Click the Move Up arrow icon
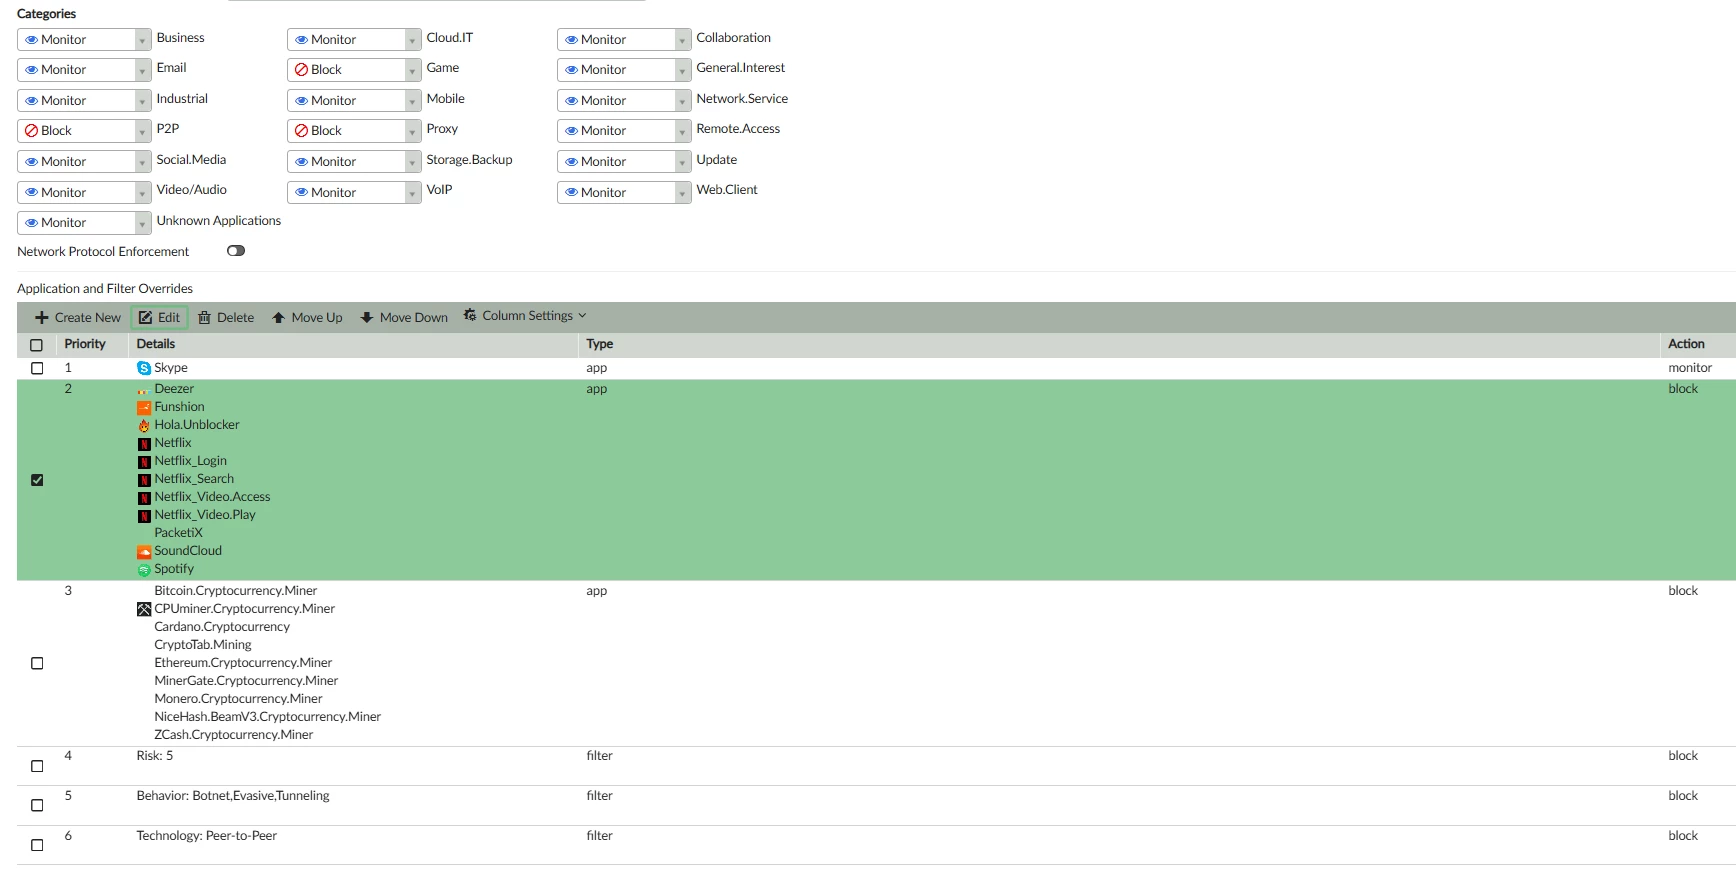 [279, 318]
